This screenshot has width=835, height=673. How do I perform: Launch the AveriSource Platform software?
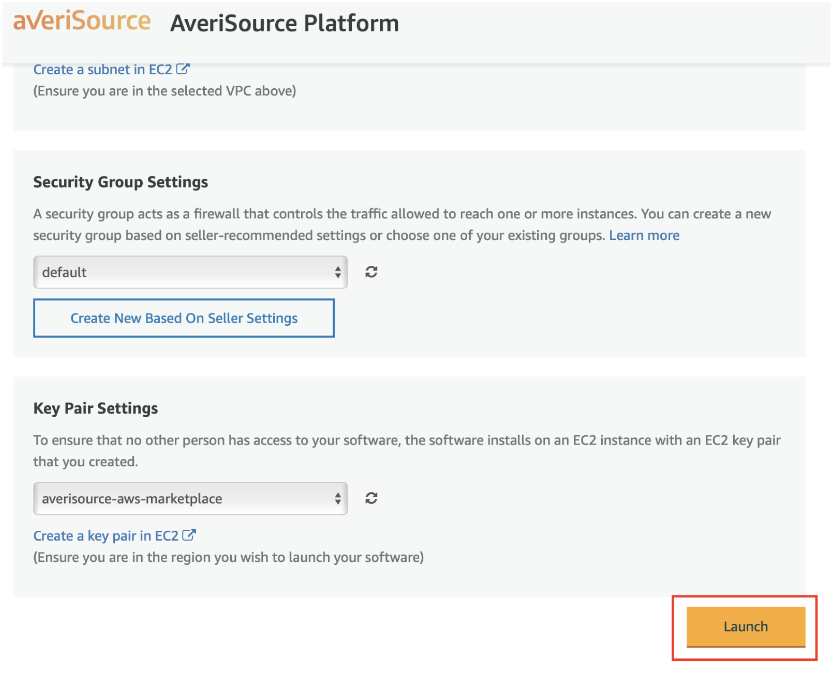746,627
